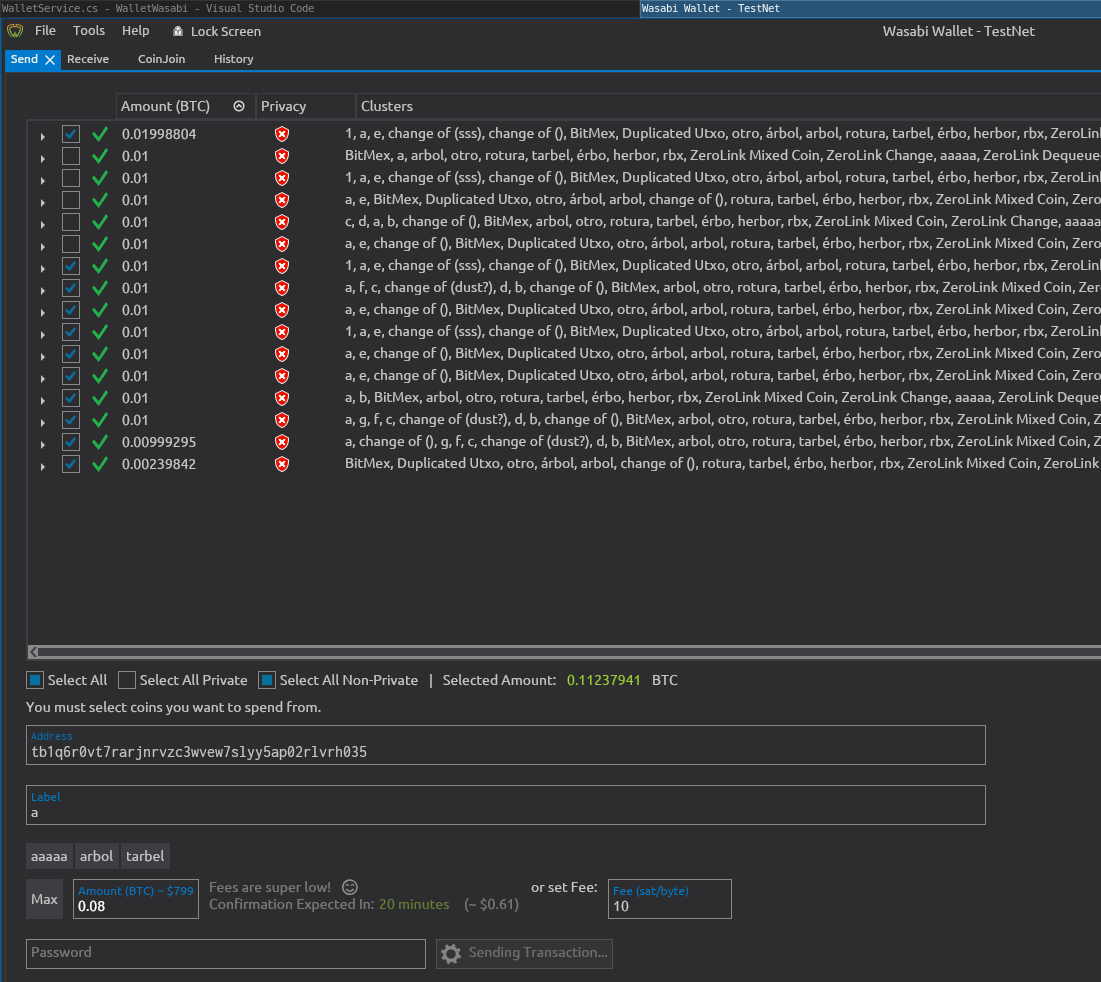Screen dimensions: 1101x982
Task: Click red shield on 0.01 row starting 'a, g, f, c'
Action: tap(282, 420)
